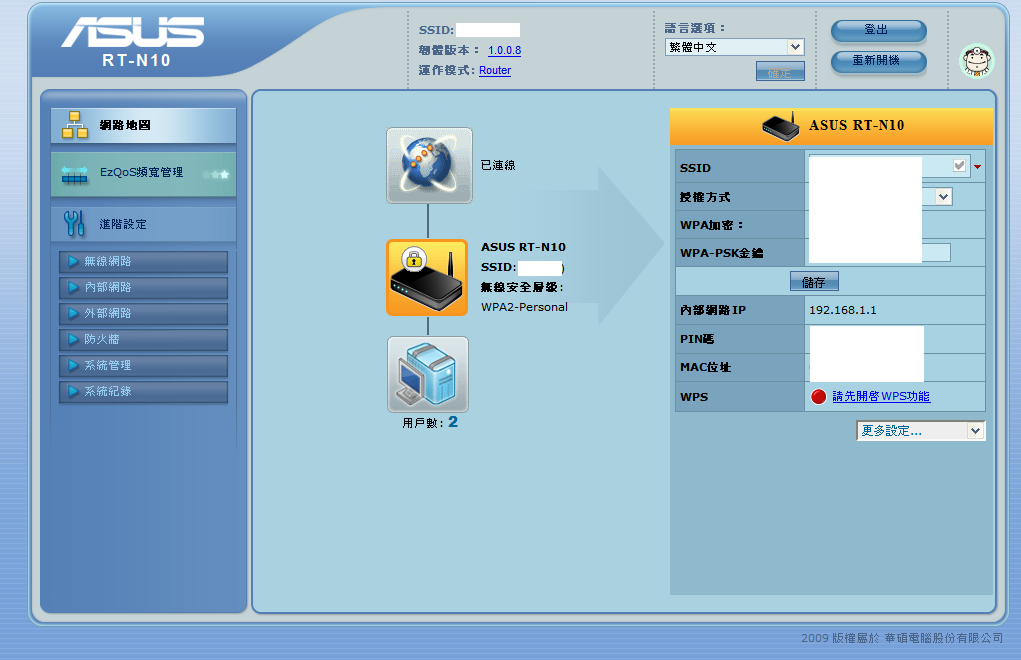Viewport: 1021px width, 660px height.
Task: Click the WPA加密 label
Action: coord(712,225)
